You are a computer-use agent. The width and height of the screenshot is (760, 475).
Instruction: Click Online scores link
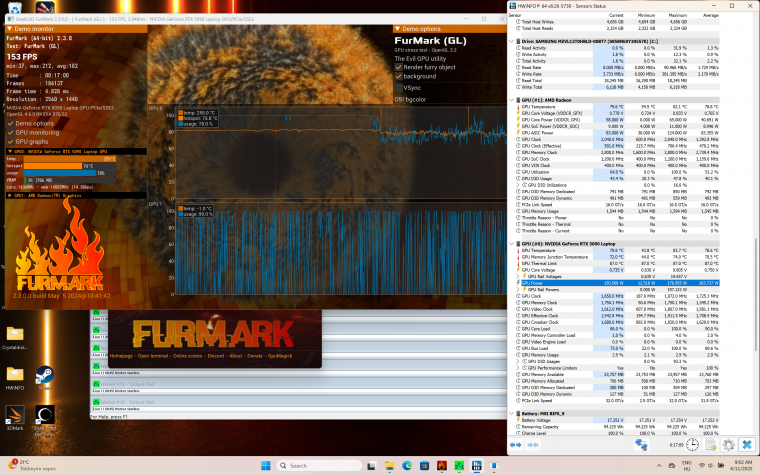[187, 356]
